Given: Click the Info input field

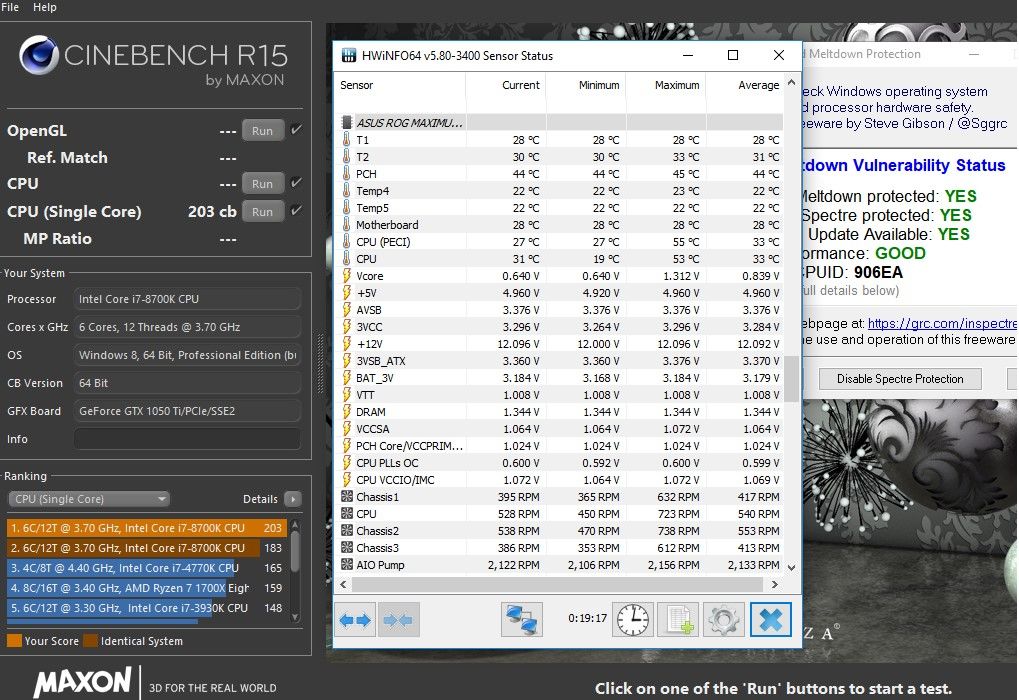Looking at the screenshot, I should pyautogui.click(x=187, y=439).
